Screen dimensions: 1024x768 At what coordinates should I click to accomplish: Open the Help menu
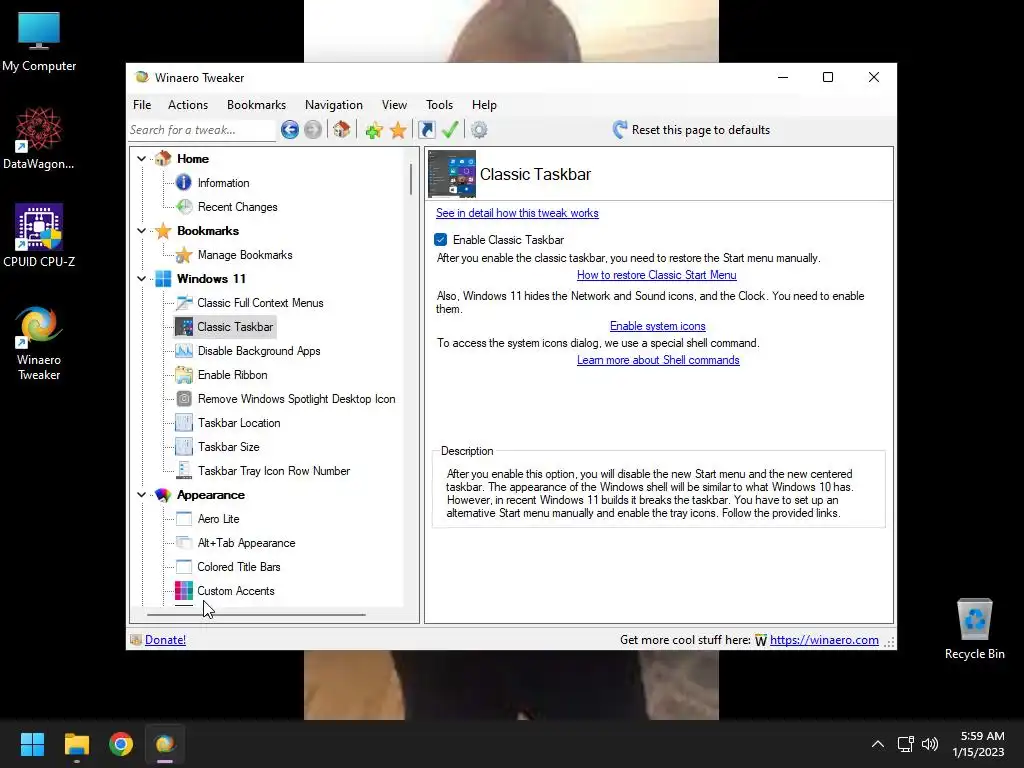point(485,104)
